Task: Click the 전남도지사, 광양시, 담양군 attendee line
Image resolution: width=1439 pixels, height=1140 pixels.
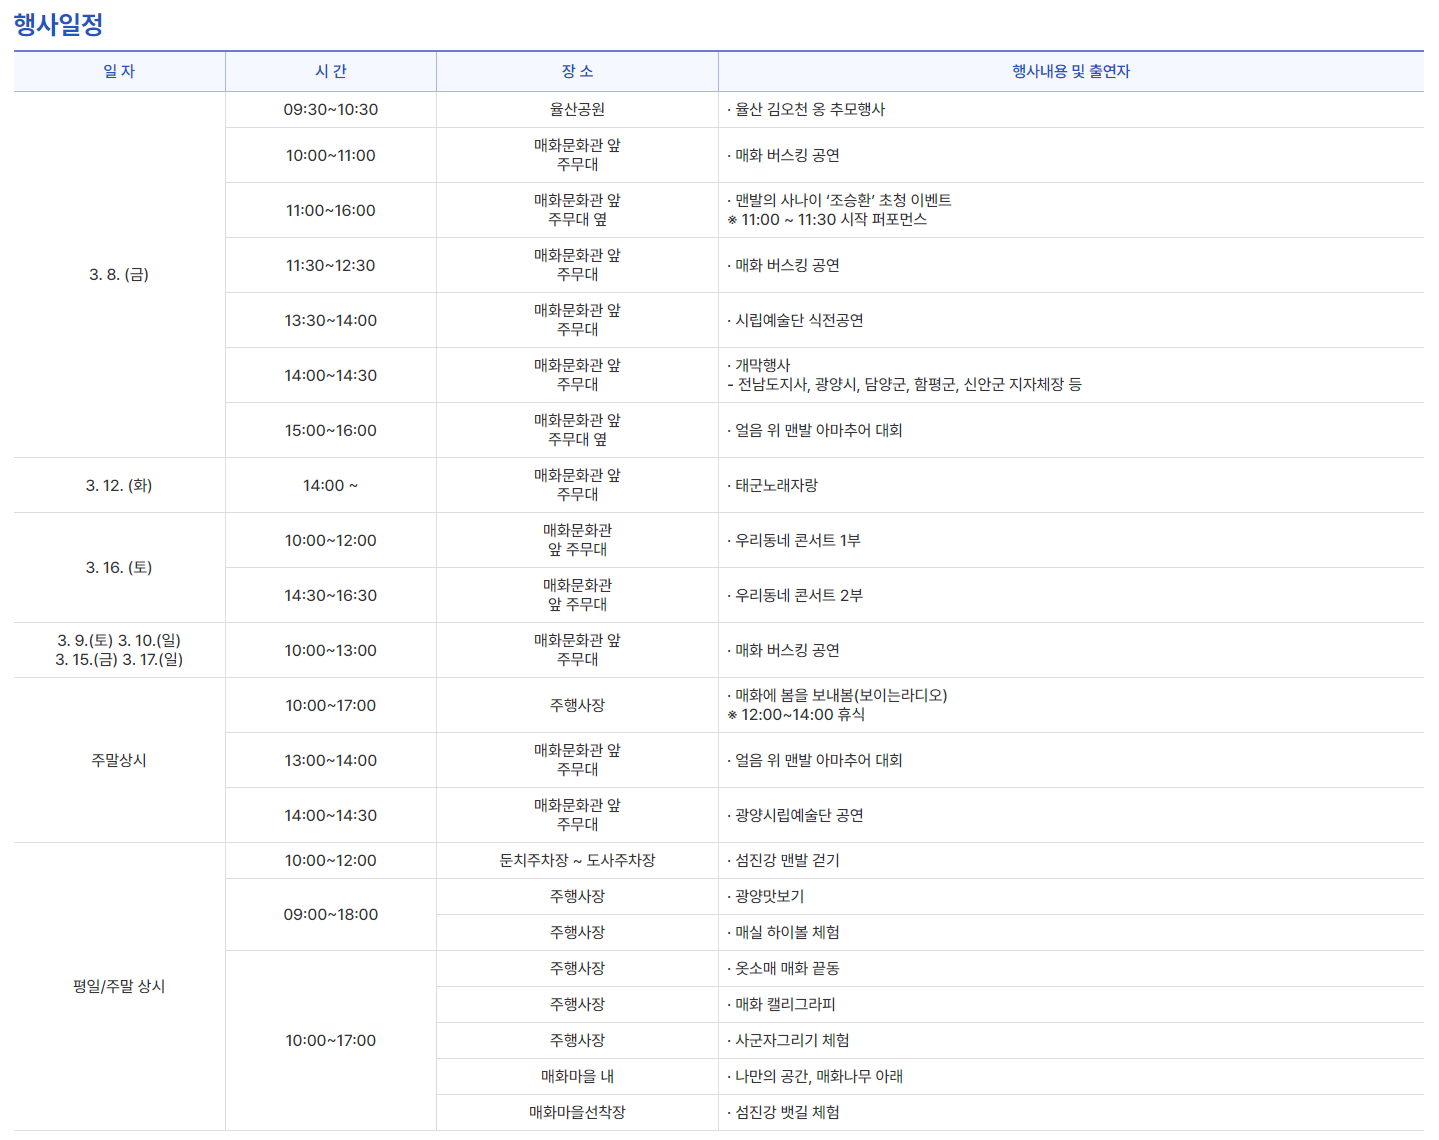Action: coord(904,385)
